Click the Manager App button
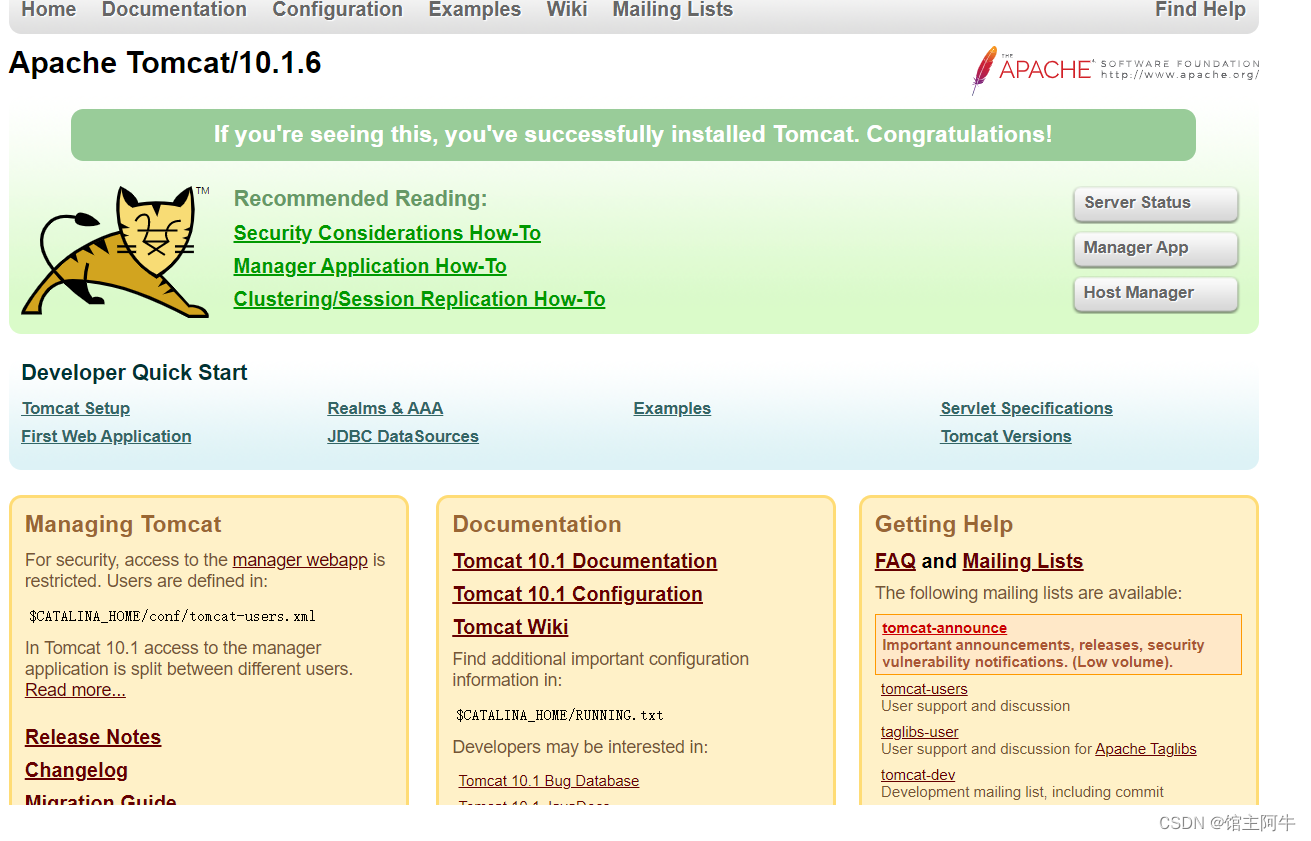This screenshot has width=1311, height=841. pyautogui.click(x=1156, y=248)
